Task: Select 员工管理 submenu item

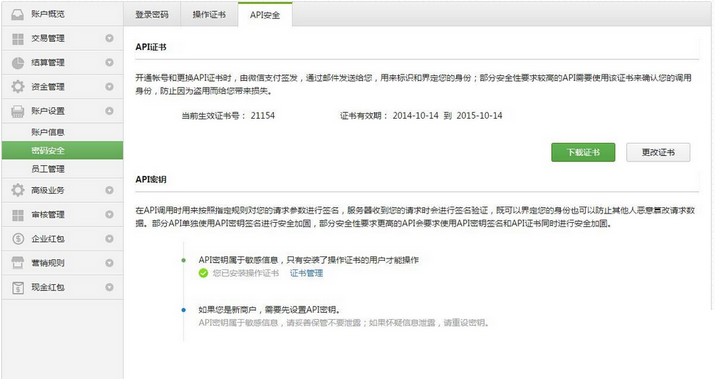Action: (48, 169)
